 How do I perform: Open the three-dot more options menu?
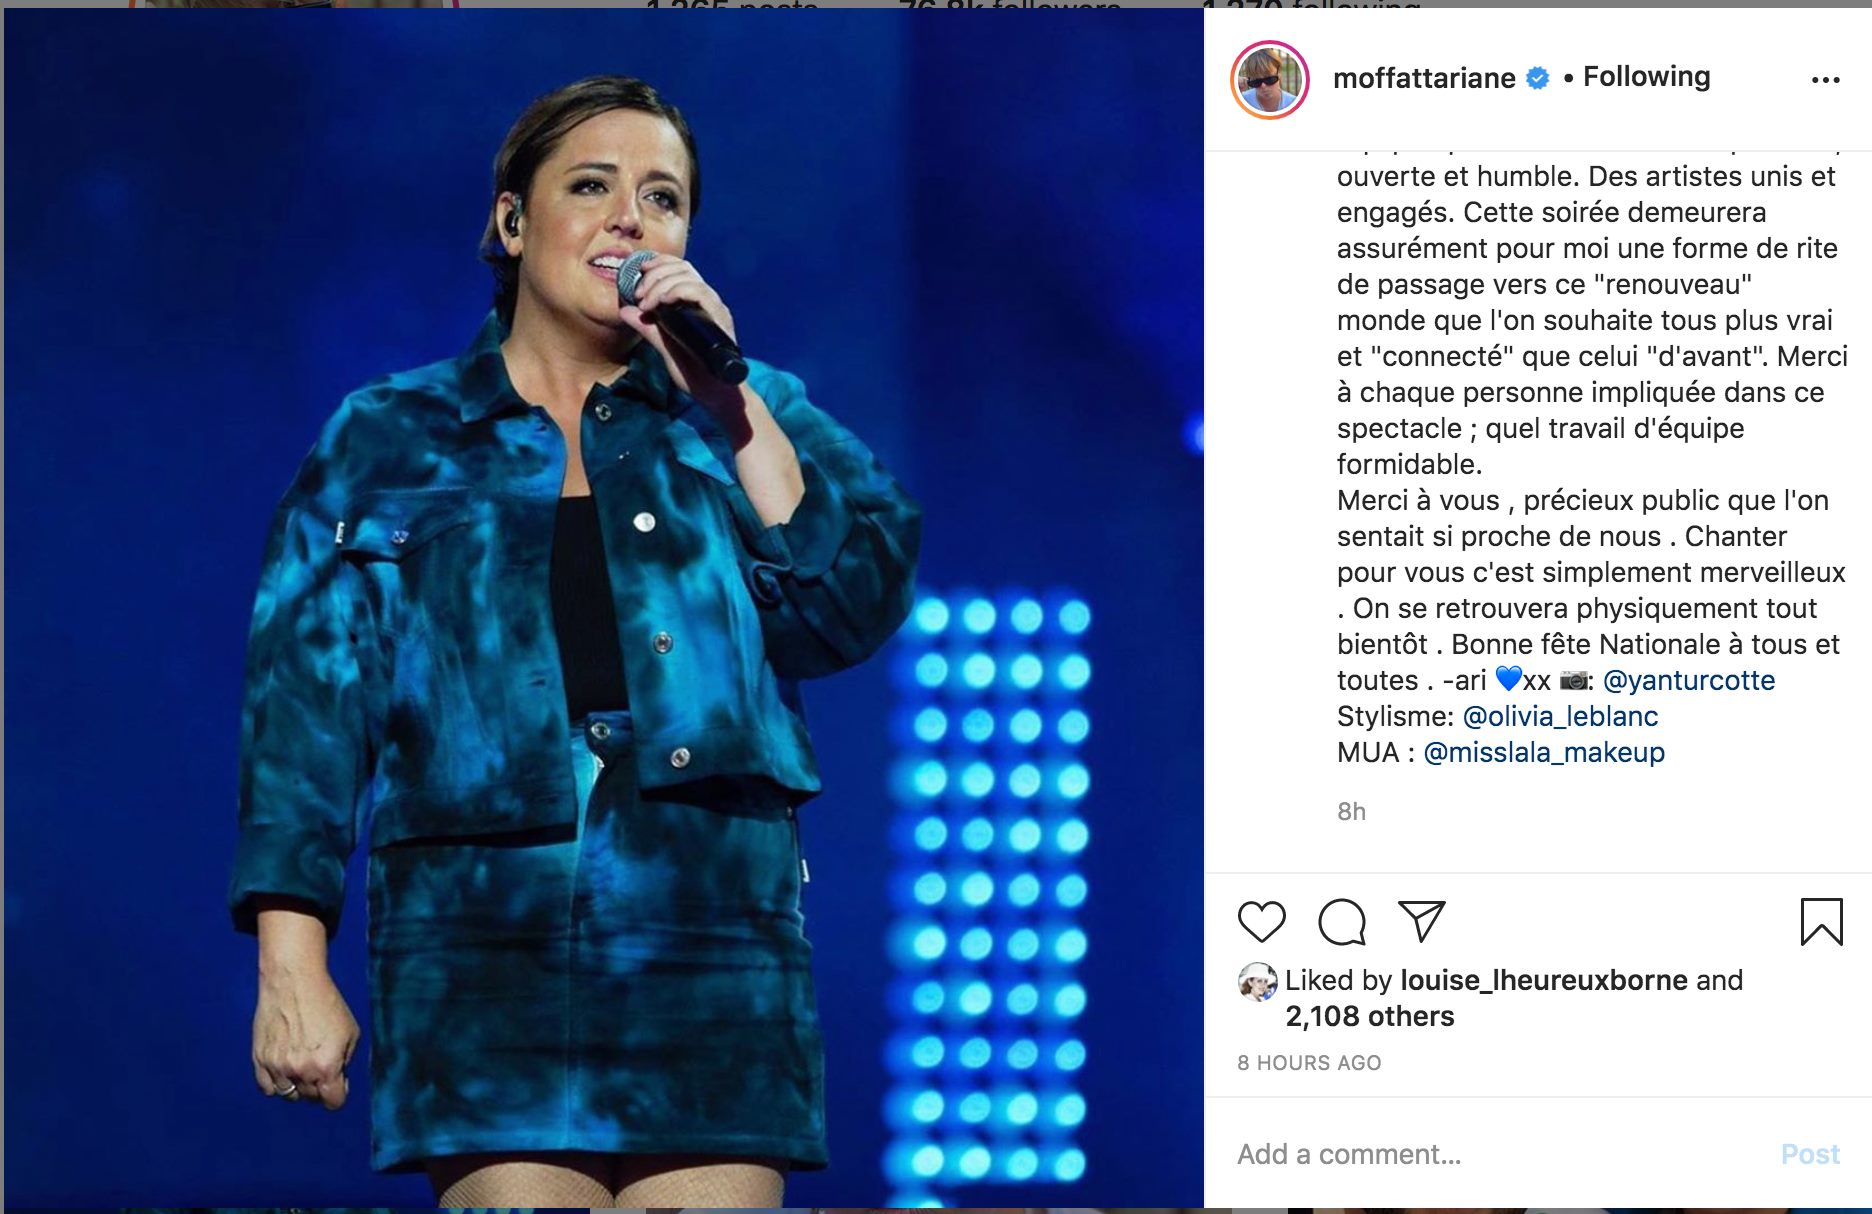(1825, 80)
